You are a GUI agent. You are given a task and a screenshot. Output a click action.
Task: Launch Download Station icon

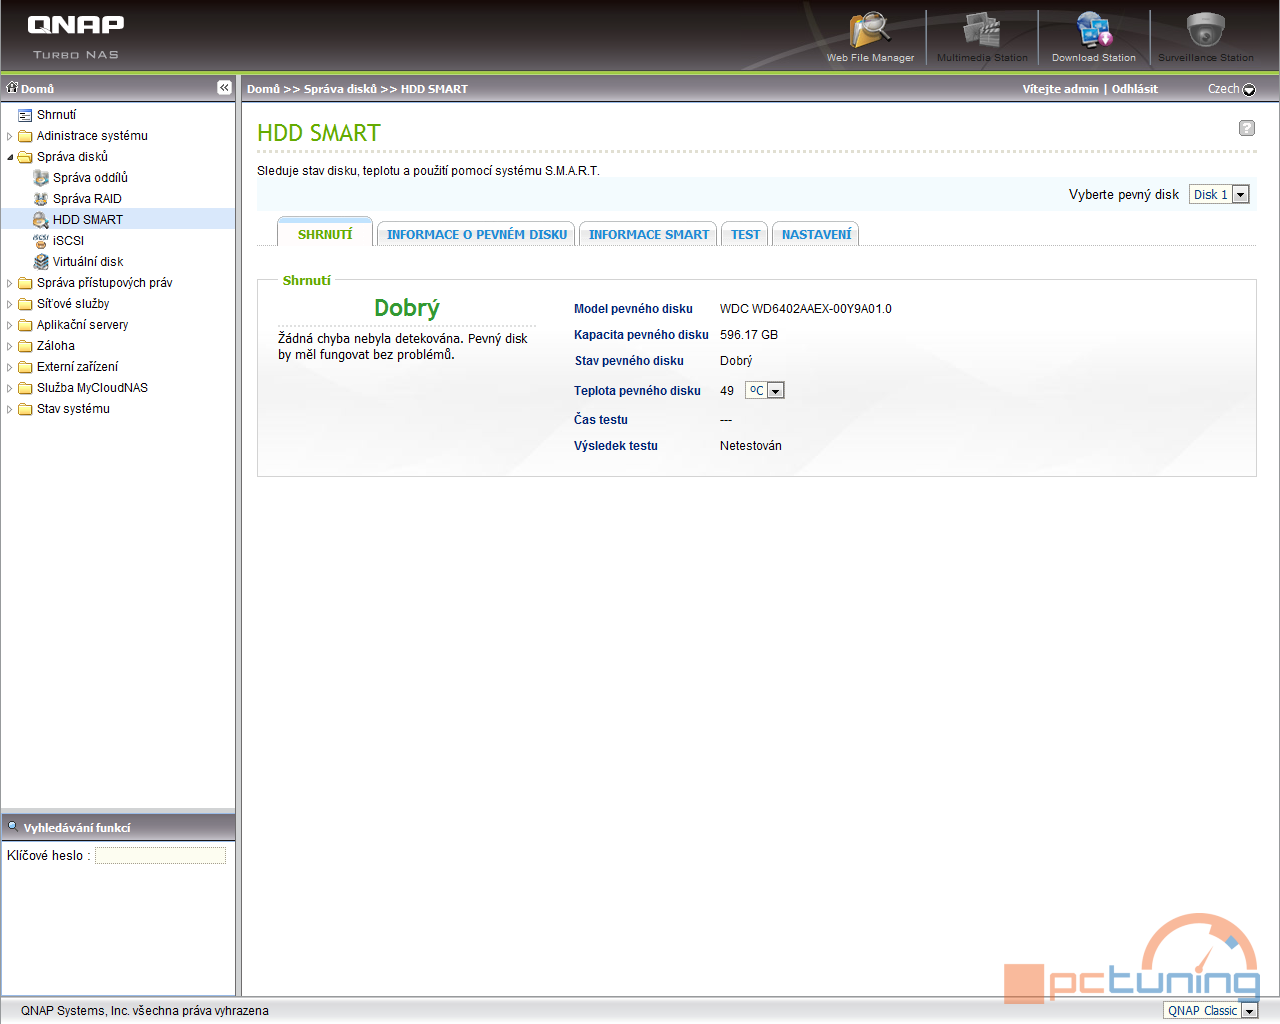[1094, 30]
